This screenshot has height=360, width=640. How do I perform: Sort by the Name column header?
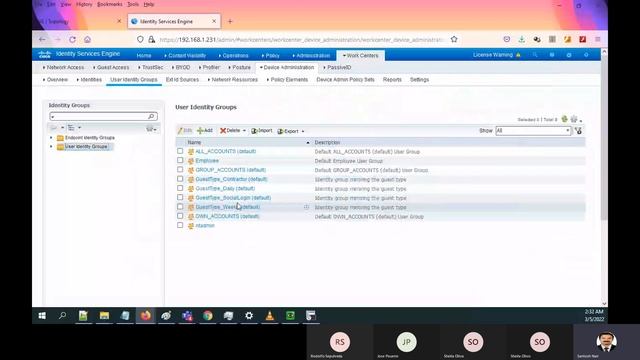[194, 142]
